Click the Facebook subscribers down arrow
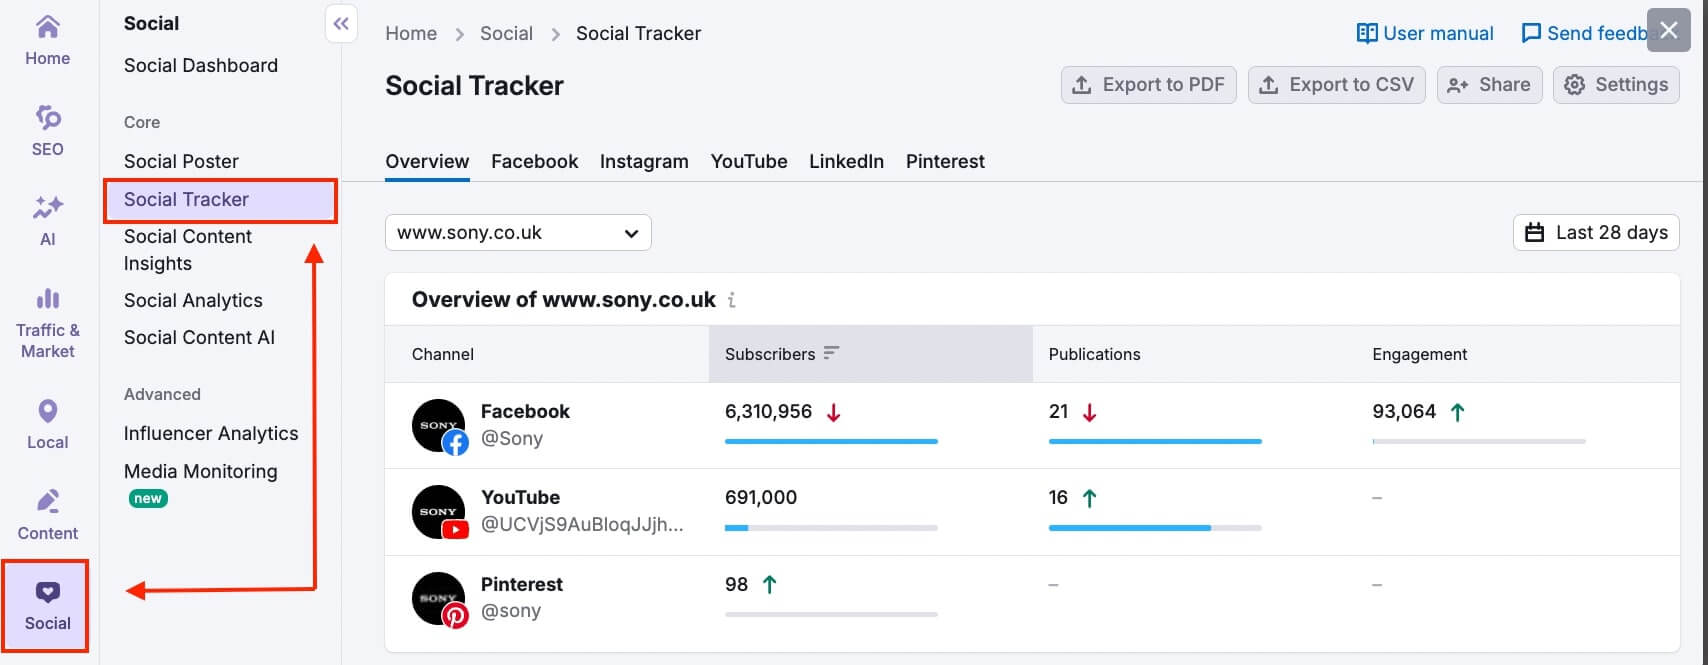 833,412
